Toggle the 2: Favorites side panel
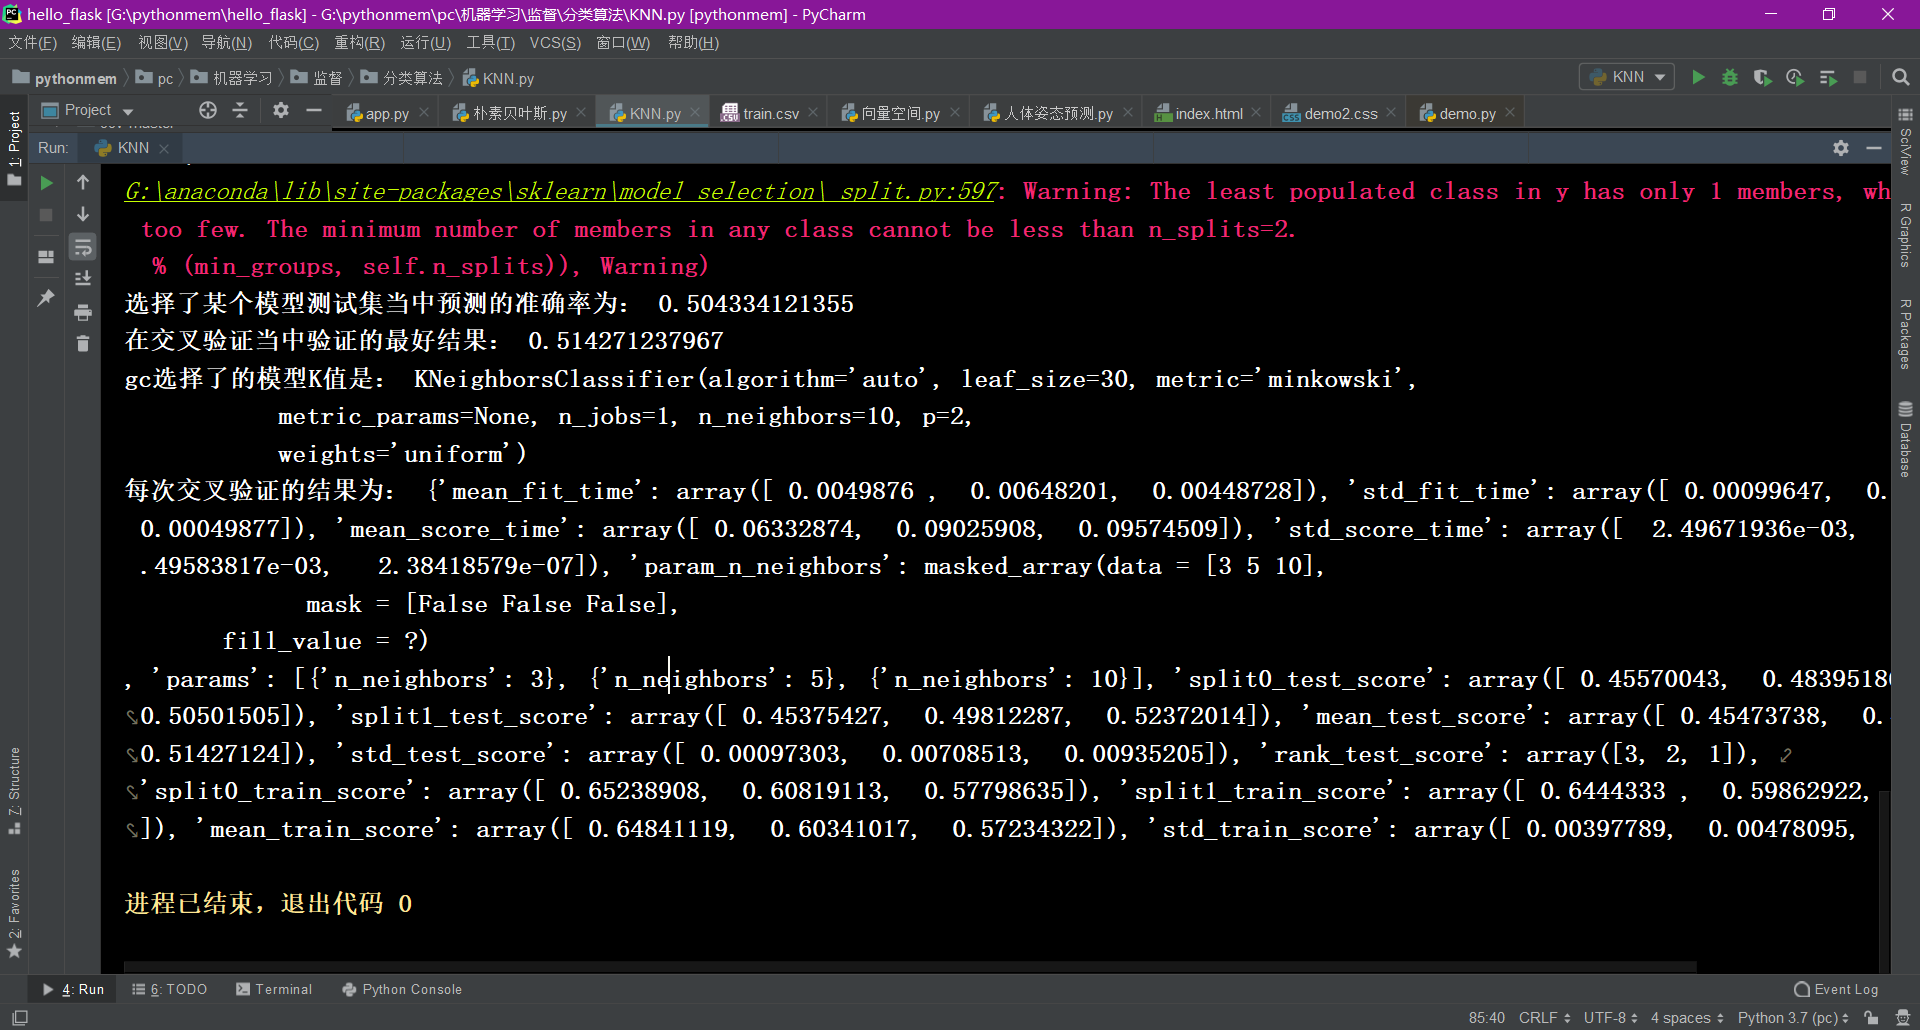 [x=14, y=913]
